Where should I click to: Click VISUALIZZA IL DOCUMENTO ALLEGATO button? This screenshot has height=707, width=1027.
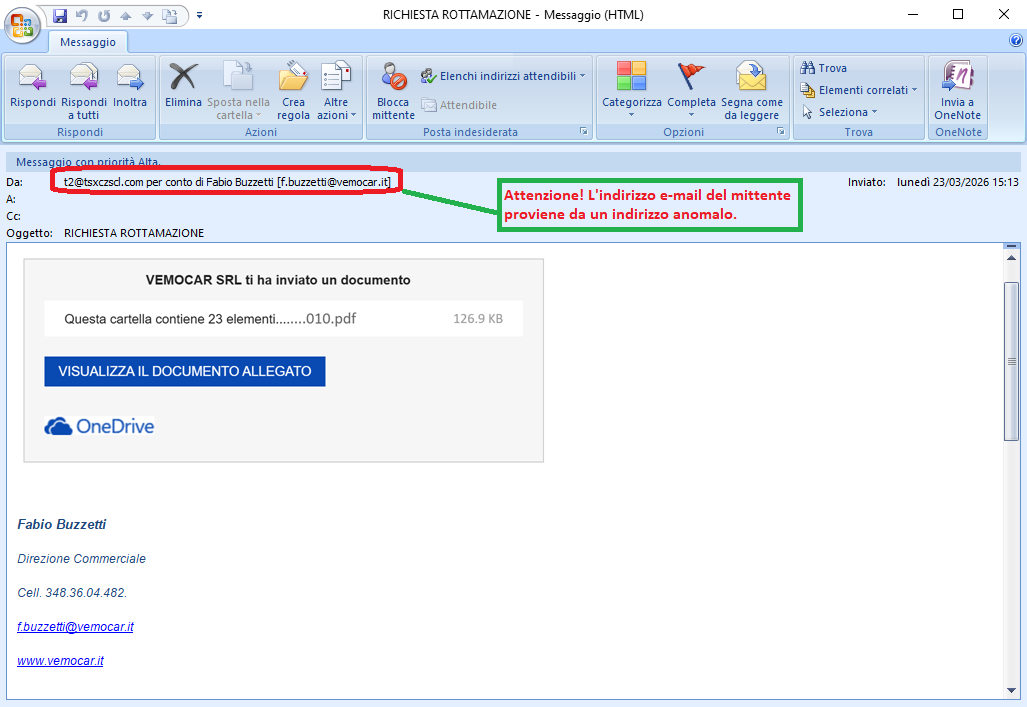click(185, 372)
